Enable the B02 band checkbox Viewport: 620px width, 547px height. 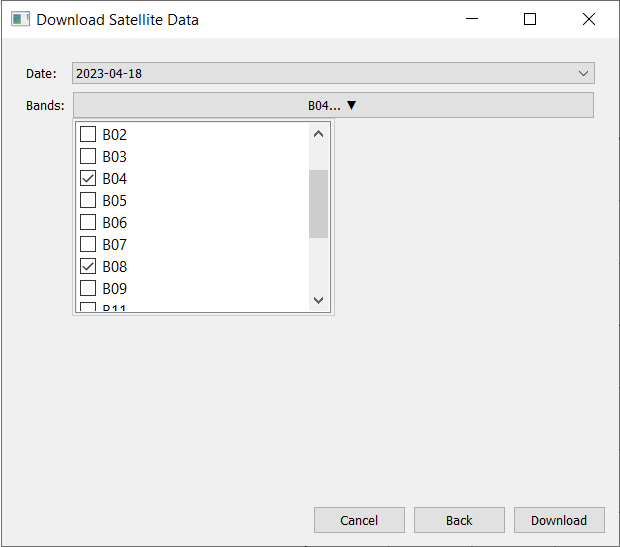(88, 134)
